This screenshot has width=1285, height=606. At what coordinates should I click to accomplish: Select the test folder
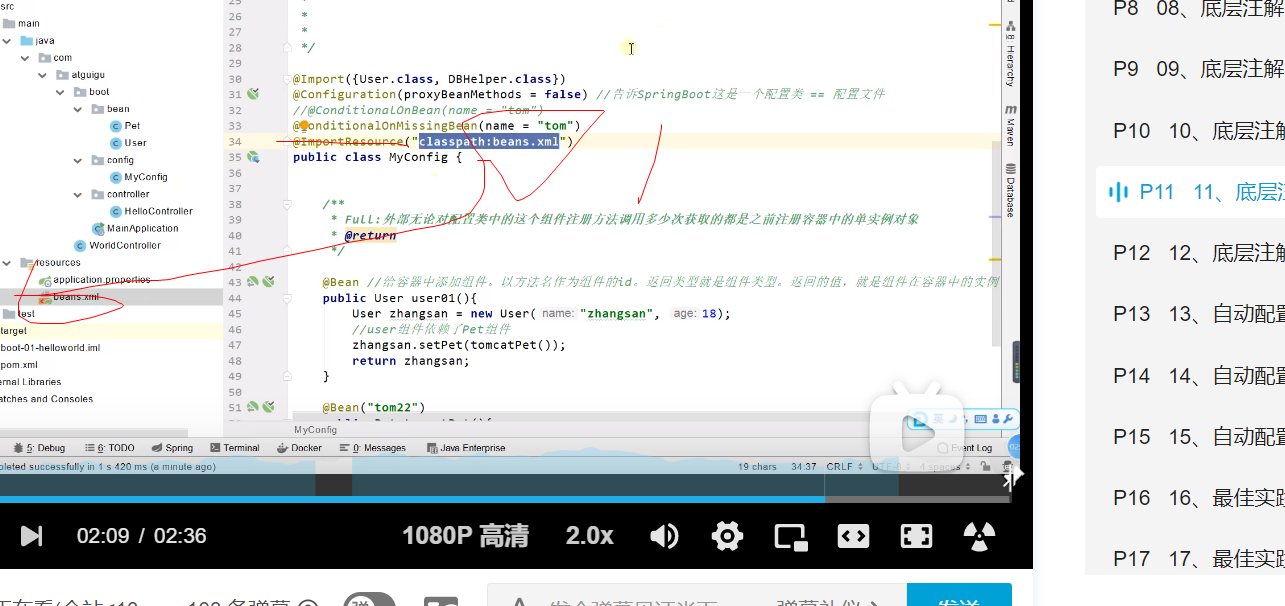tap(27, 314)
